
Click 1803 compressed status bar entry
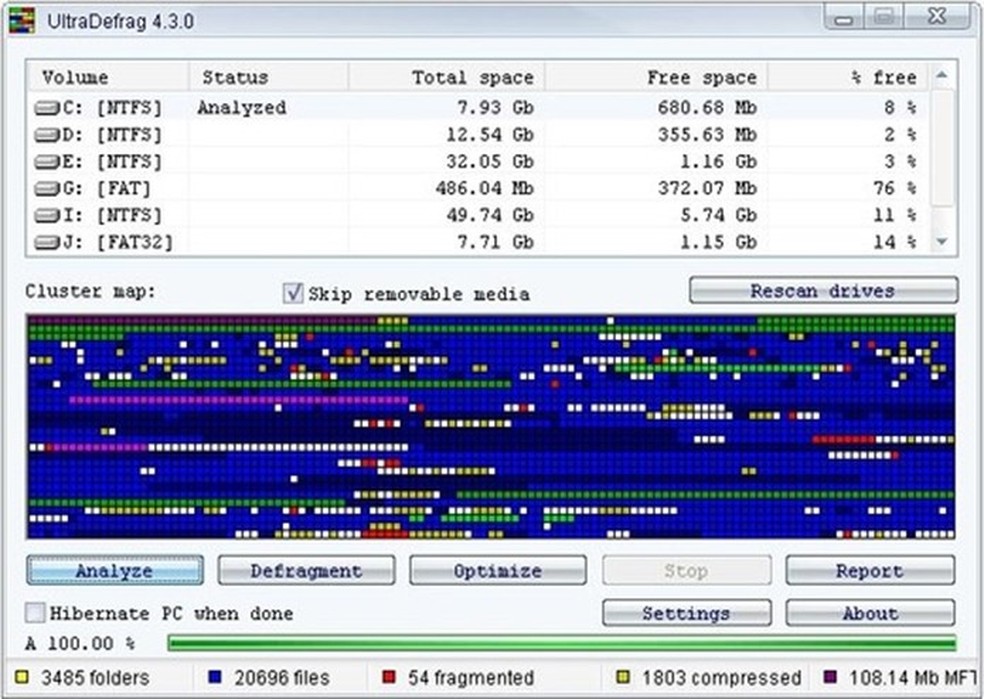722,678
